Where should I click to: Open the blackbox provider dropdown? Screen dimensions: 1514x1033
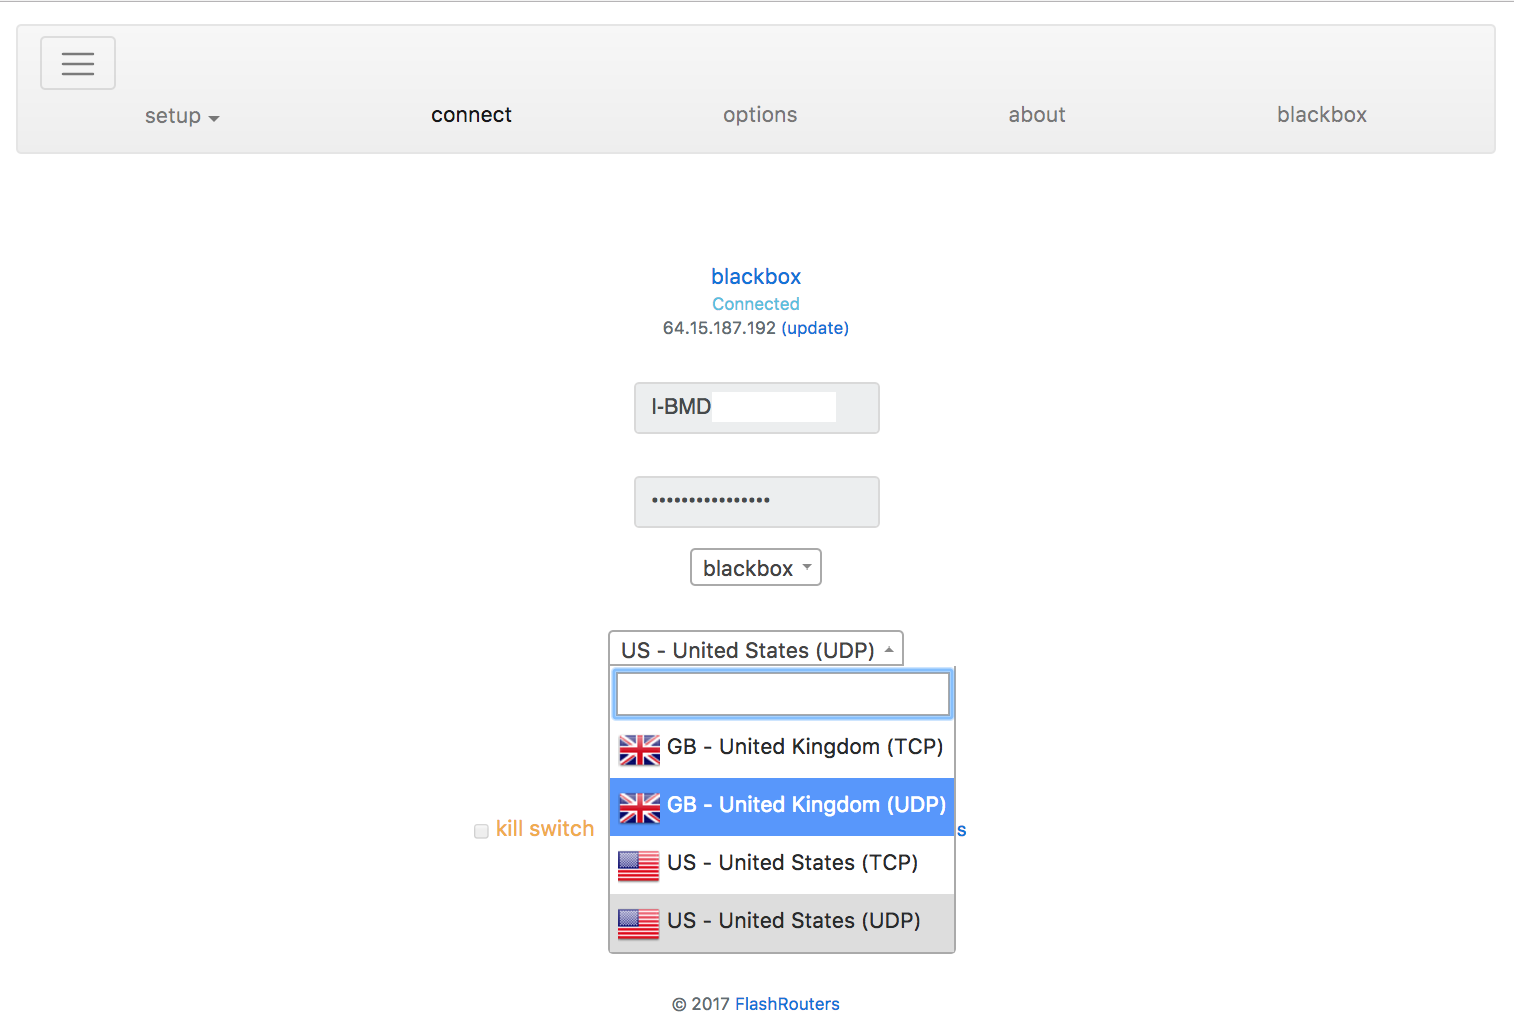(756, 567)
